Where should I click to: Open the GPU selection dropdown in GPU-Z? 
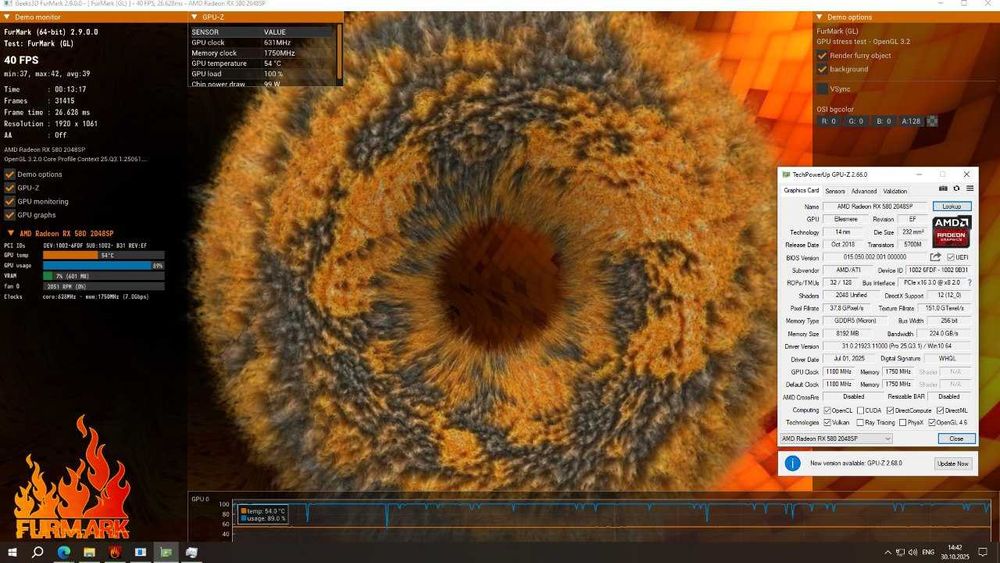coord(836,439)
